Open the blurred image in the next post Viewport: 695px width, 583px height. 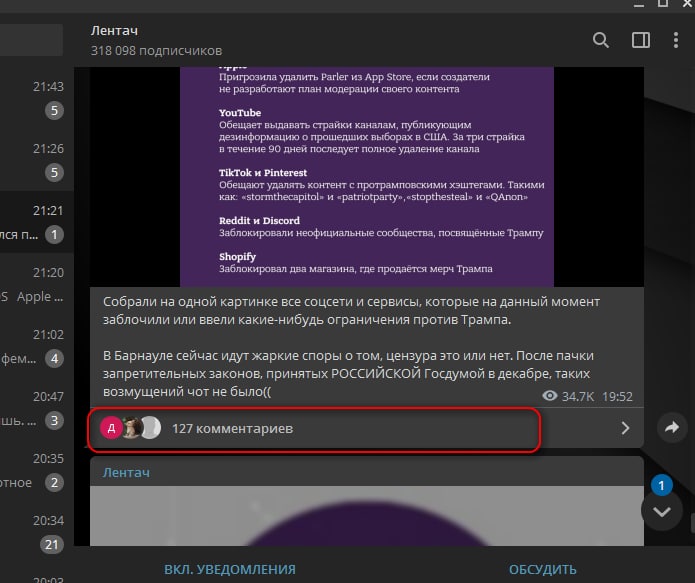pos(367,516)
